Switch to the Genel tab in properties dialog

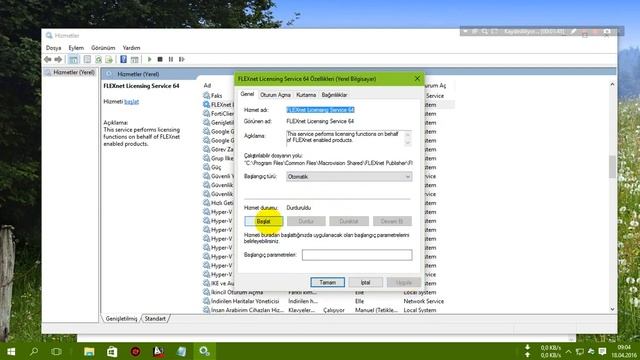point(247,94)
